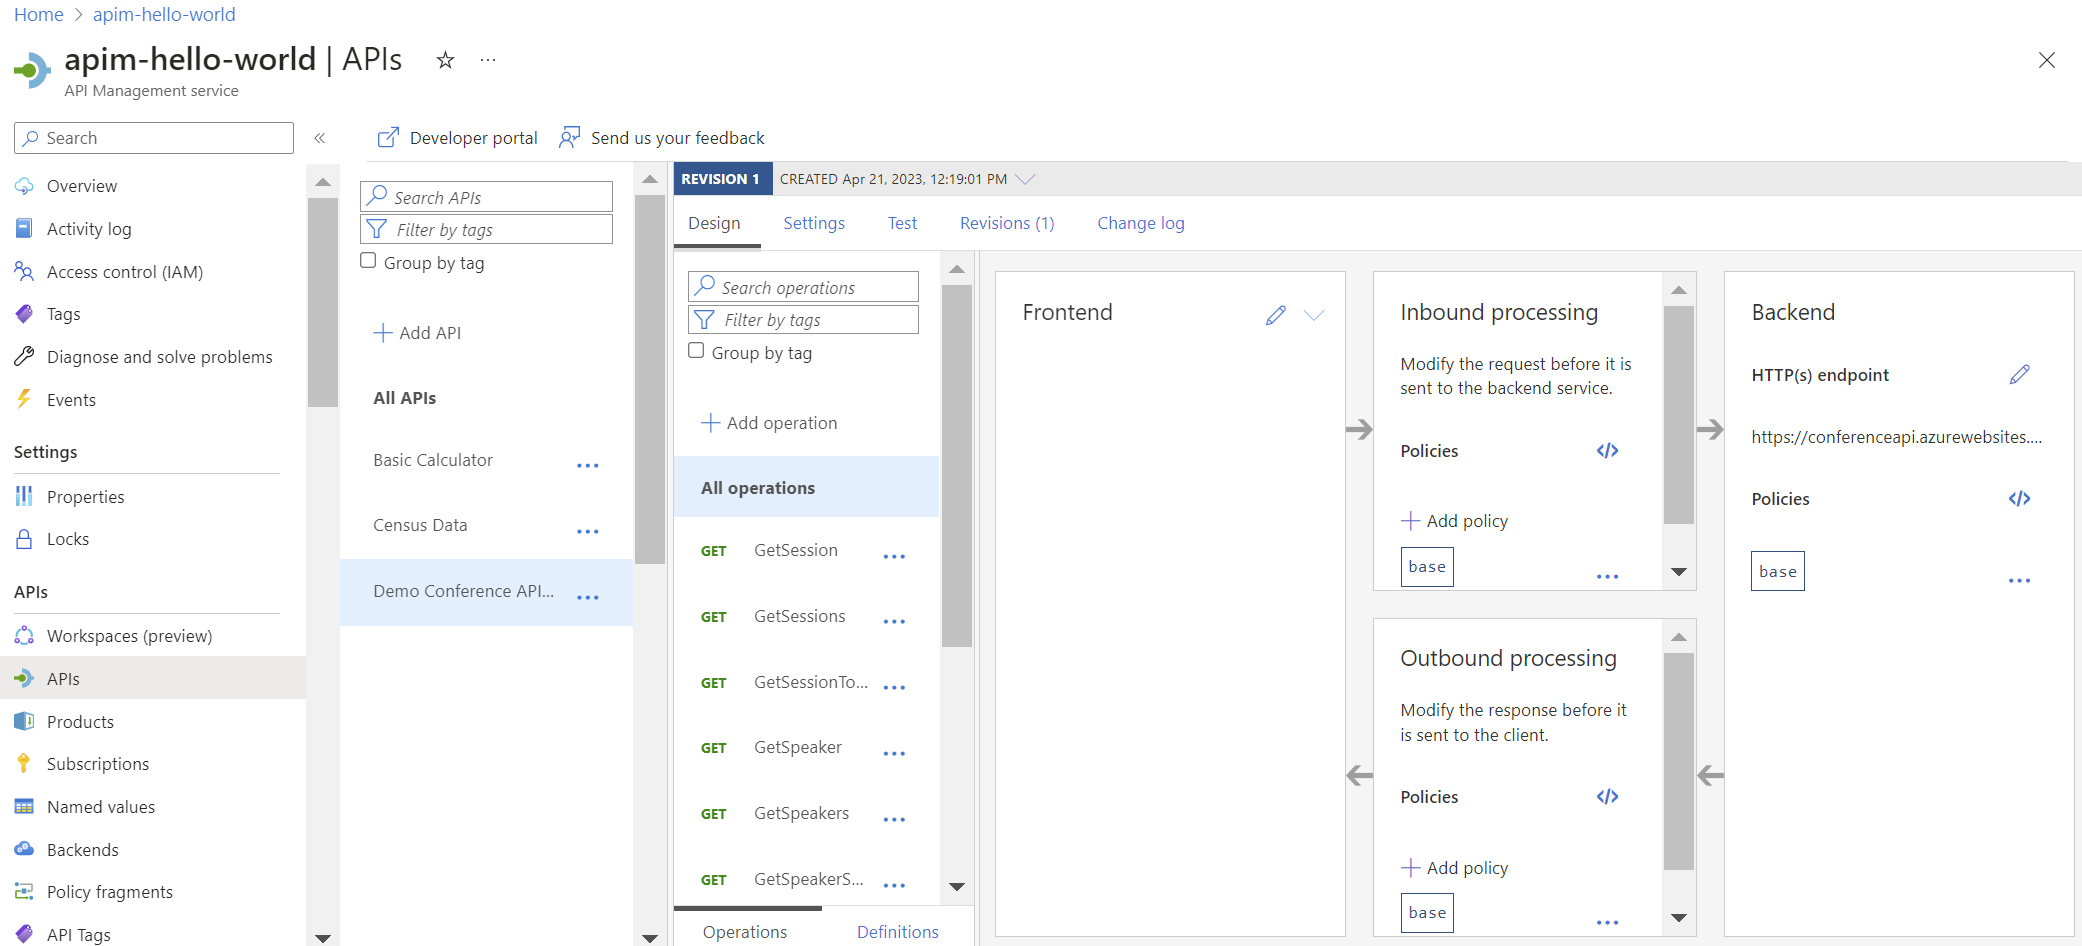The width and height of the screenshot is (2082, 946).
Task: Open Subscriptions page
Action: click(97, 764)
